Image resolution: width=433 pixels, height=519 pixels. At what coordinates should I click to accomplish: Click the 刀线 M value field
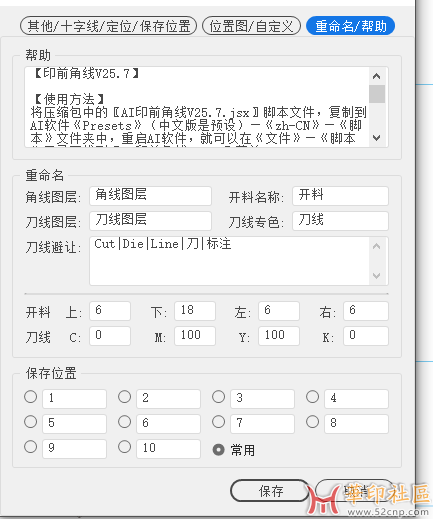(x=195, y=336)
